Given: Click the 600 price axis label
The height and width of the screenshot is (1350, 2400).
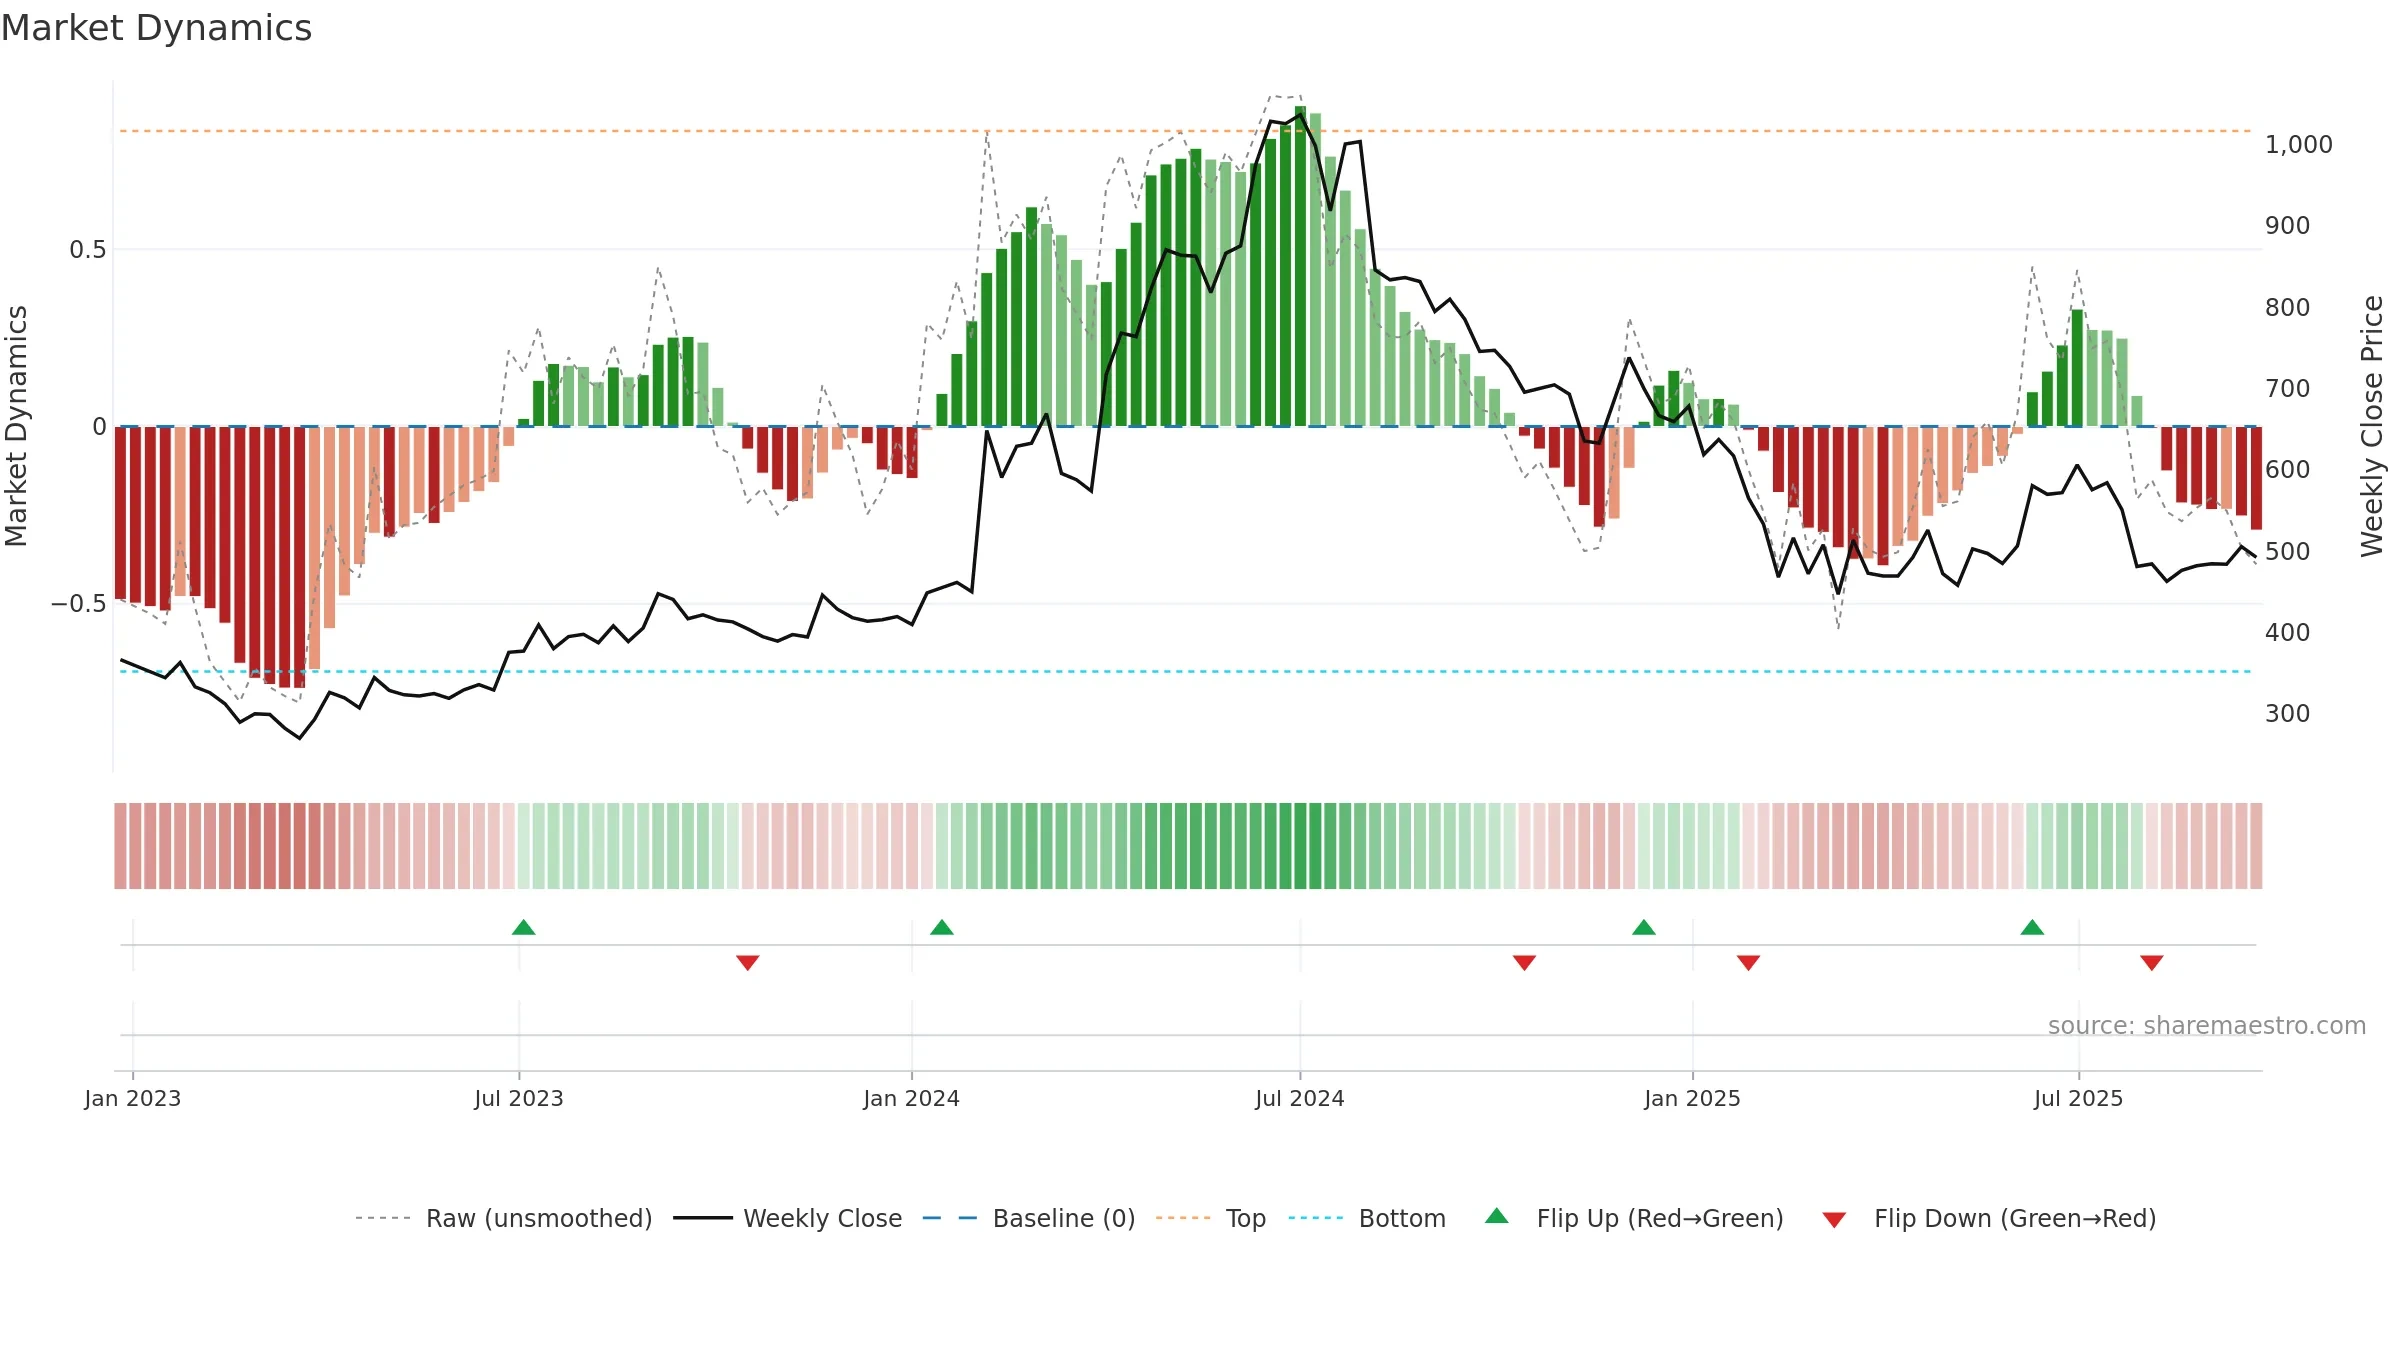Looking at the screenshot, I should pos(2288,469).
